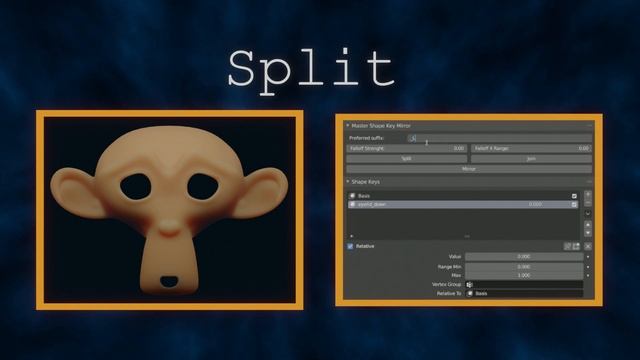Screen dimensions: 640x360
Task: Open the Relative To Basis dropdown
Action: point(524,293)
